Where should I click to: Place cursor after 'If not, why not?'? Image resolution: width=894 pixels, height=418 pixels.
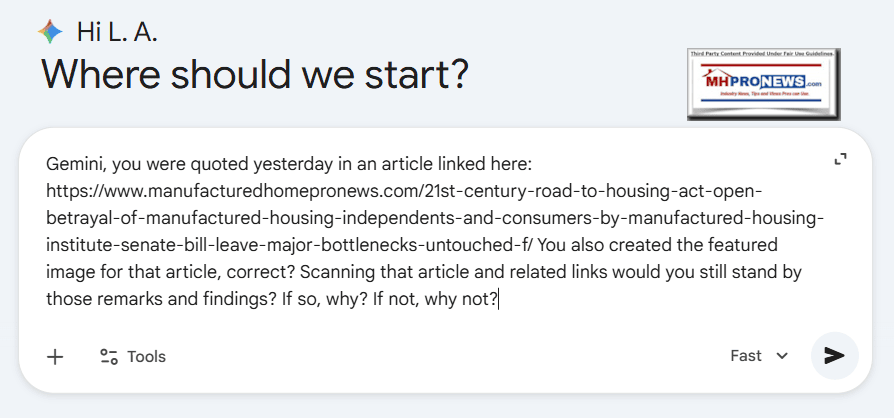[499, 299]
